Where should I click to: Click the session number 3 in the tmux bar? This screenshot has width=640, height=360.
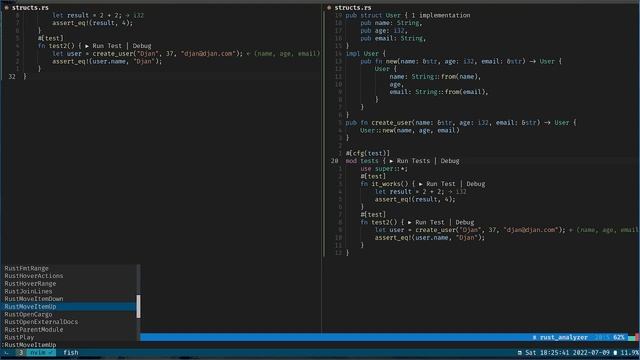(20, 353)
